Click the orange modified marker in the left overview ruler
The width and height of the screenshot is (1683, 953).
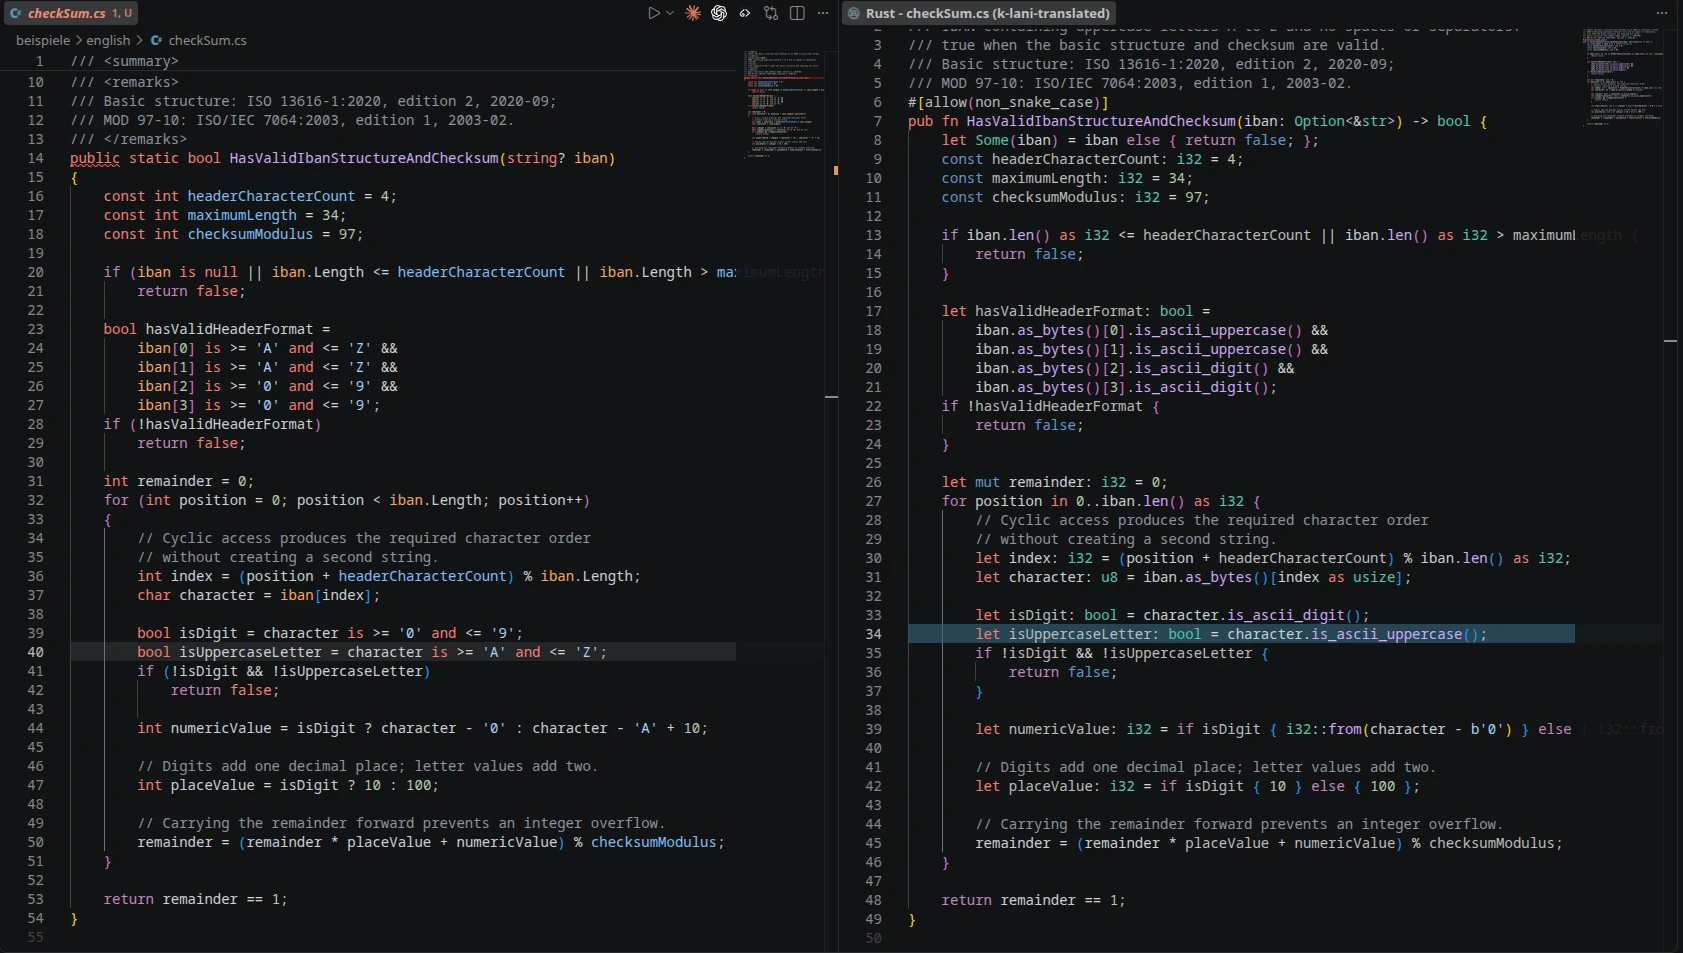(835, 171)
